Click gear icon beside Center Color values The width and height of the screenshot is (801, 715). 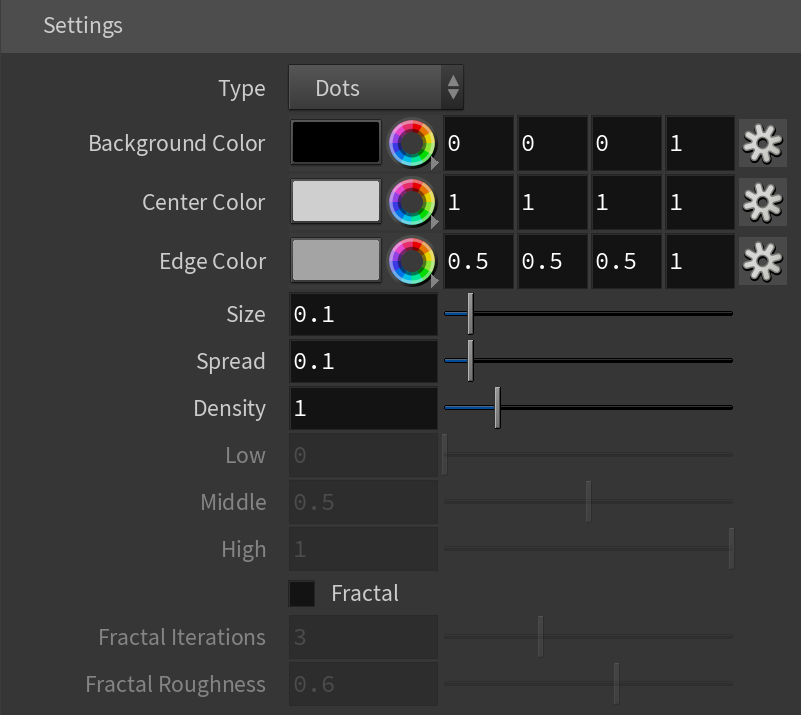tap(763, 202)
